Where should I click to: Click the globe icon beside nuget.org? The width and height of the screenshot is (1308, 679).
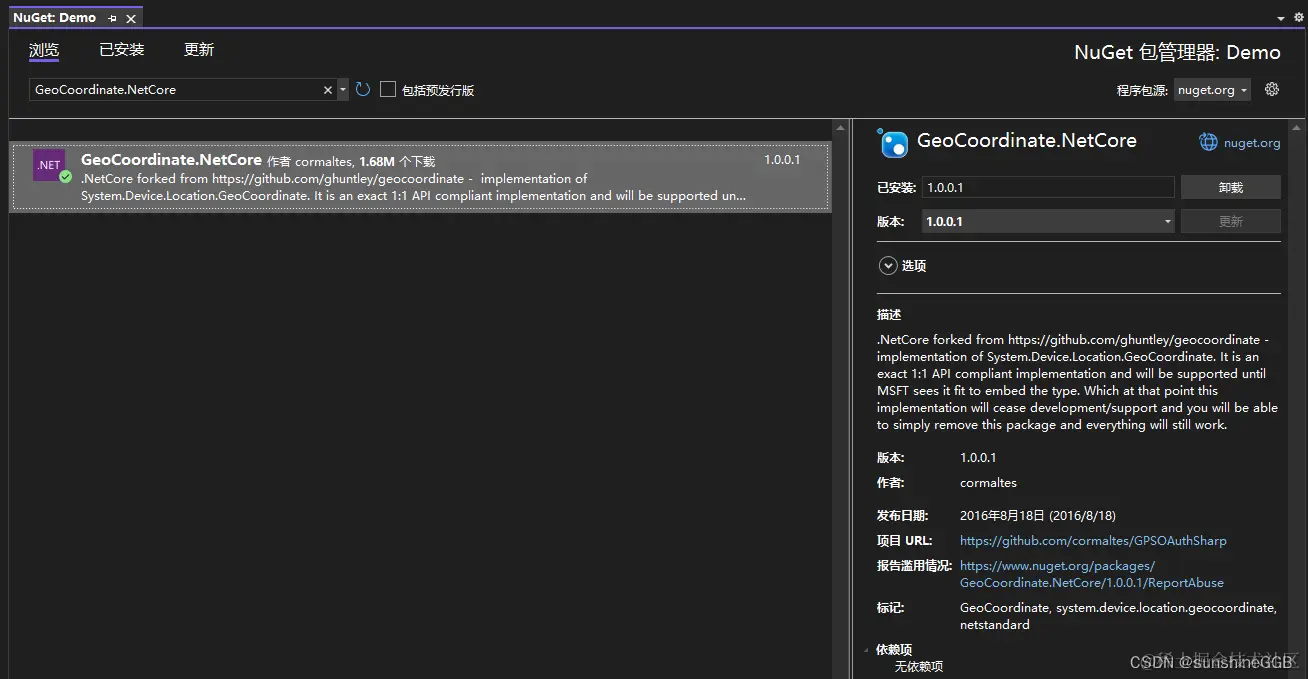click(x=1208, y=142)
